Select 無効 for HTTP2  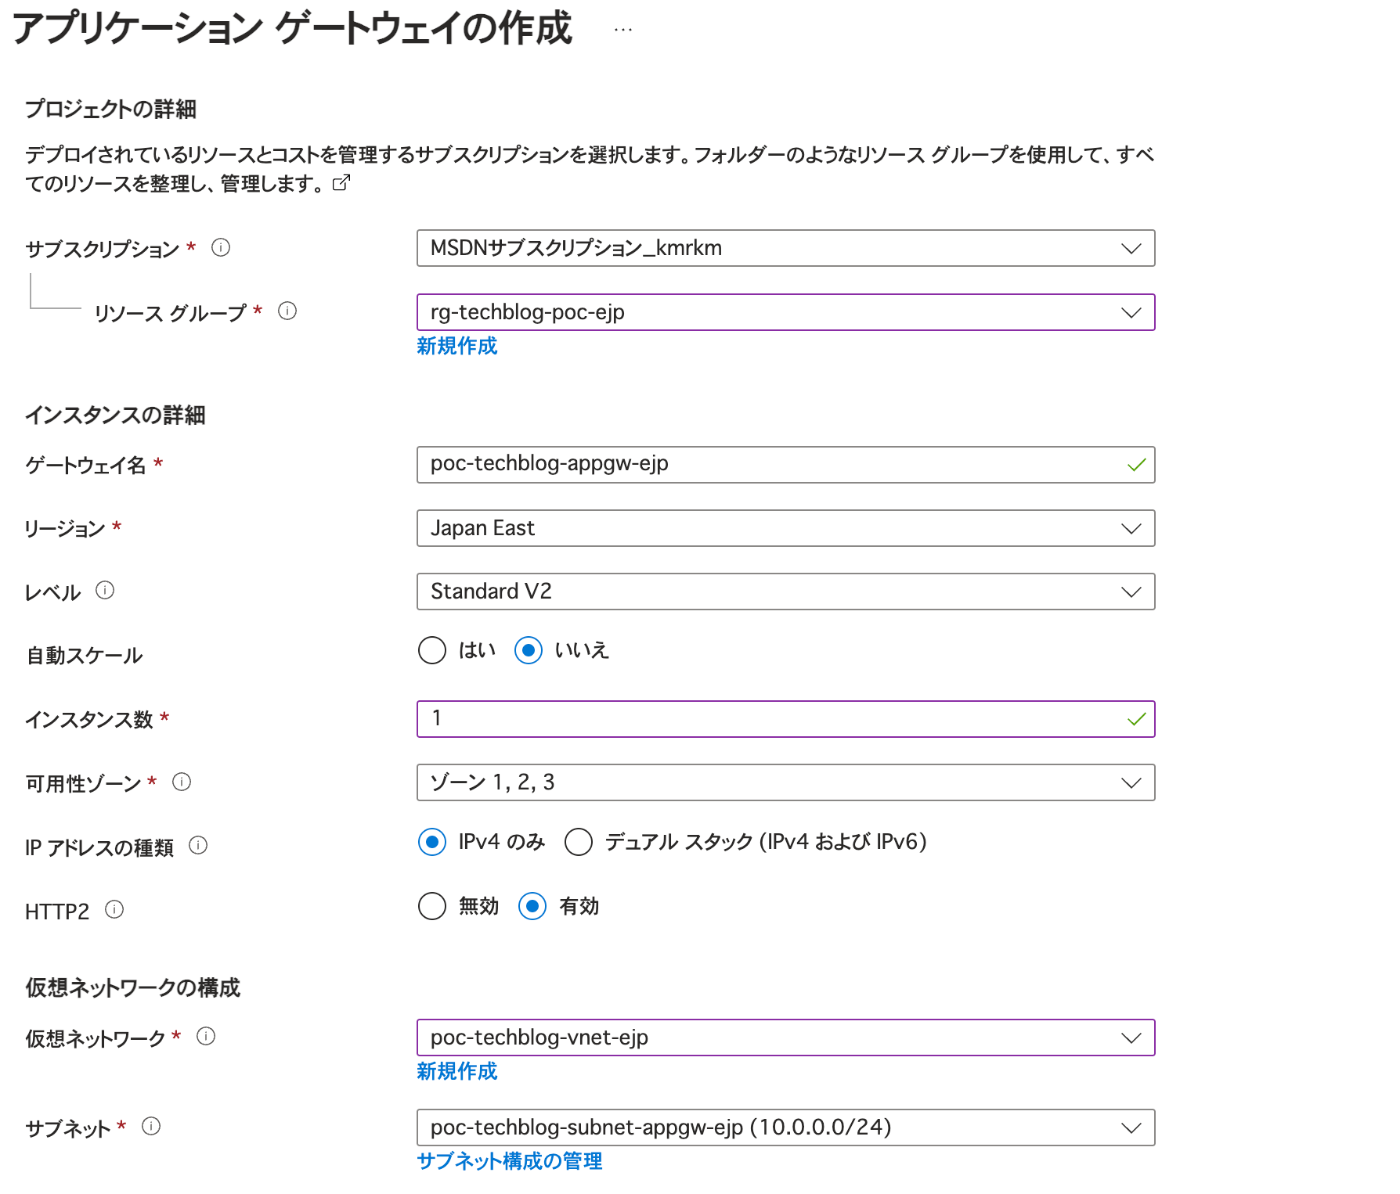point(432,906)
